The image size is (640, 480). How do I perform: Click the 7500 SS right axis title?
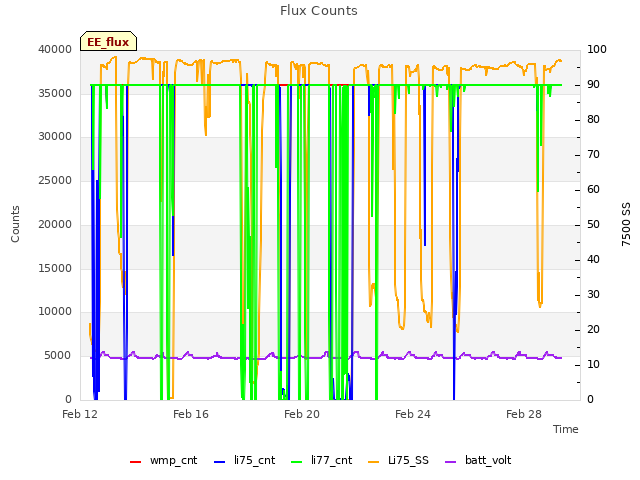click(x=626, y=224)
